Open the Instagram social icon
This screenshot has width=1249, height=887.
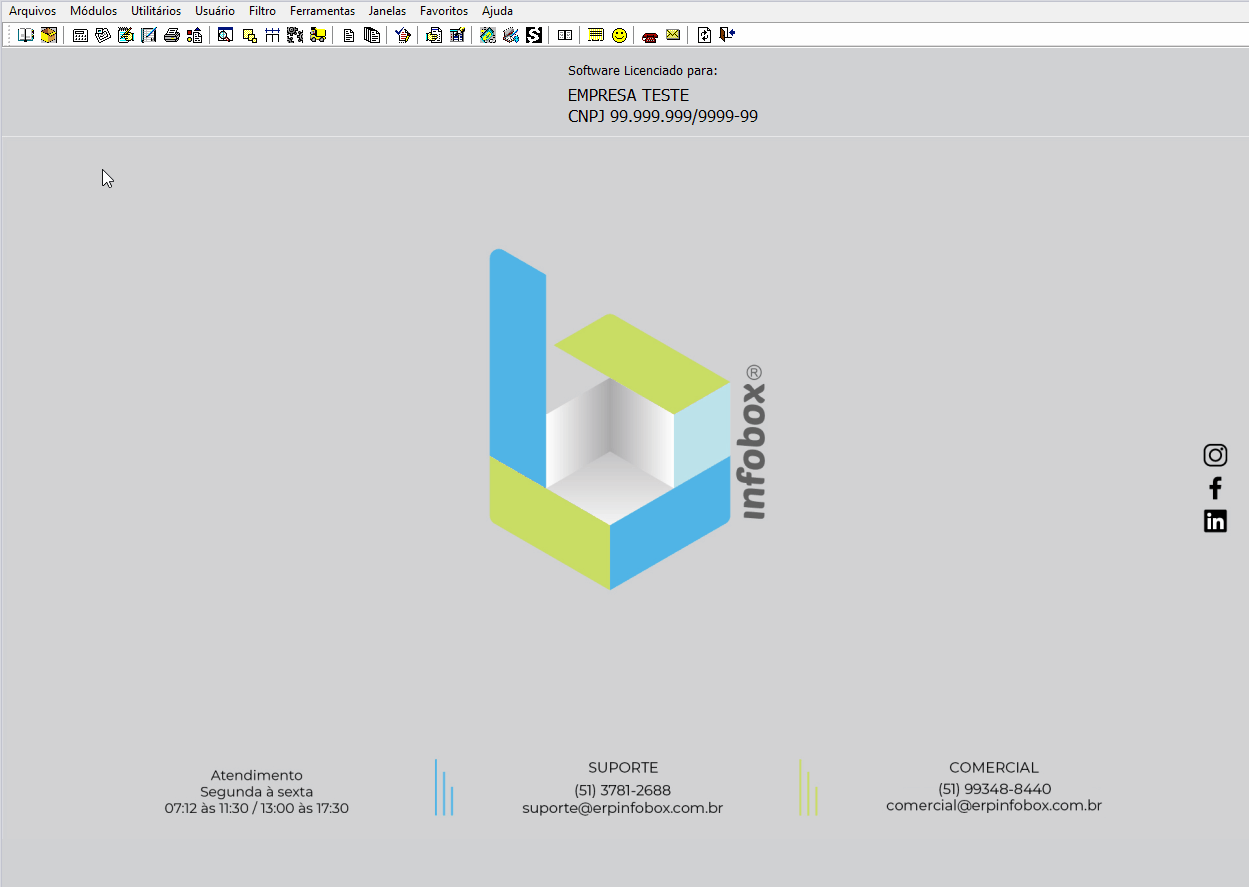(1215, 455)
